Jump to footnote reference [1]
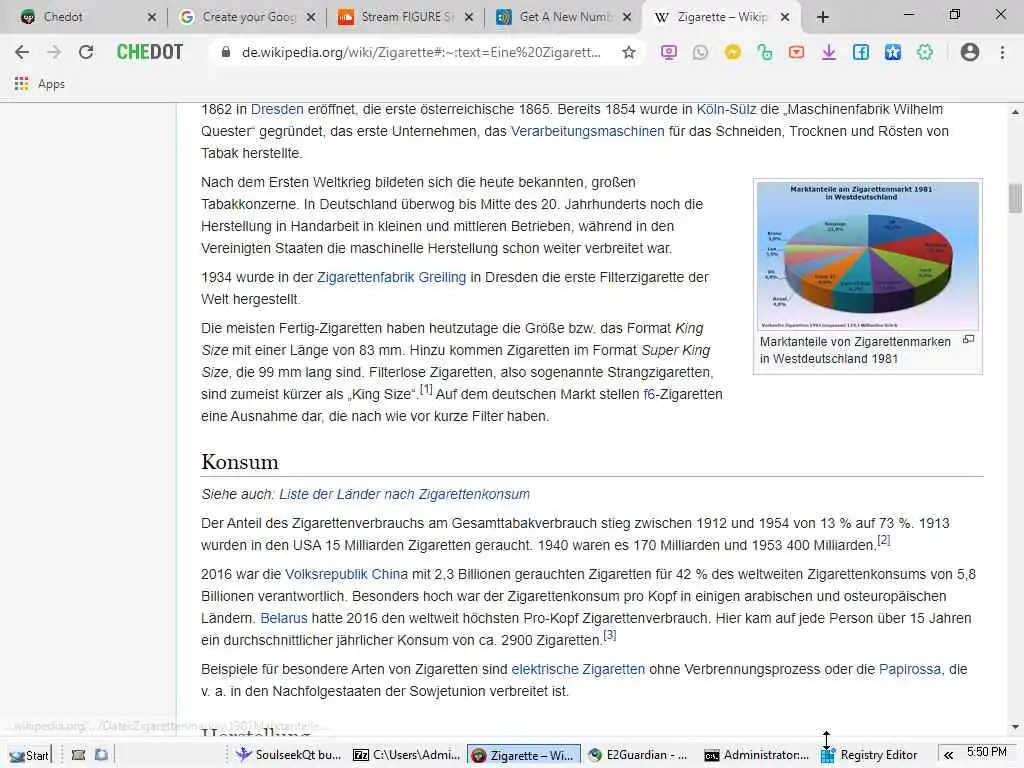This screenshot has width=1024, height=768. click(x=426, y=389)
